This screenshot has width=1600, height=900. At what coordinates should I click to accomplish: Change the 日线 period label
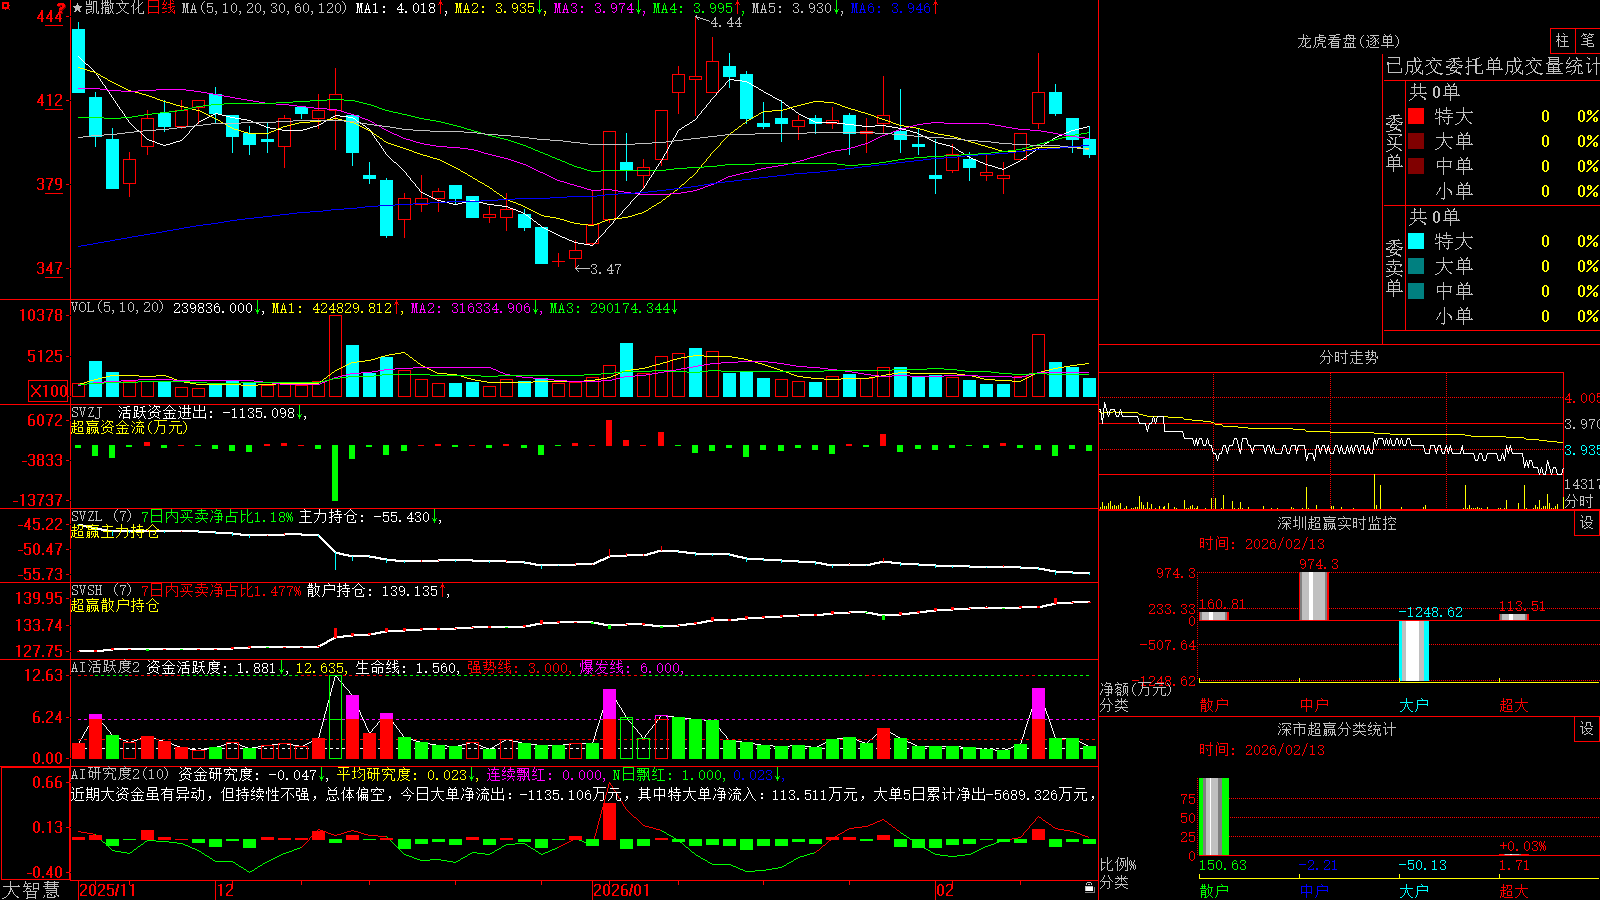coord(161,8)
